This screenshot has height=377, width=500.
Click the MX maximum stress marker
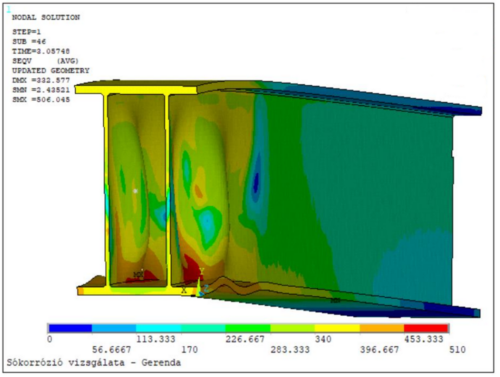coord(138,275)
